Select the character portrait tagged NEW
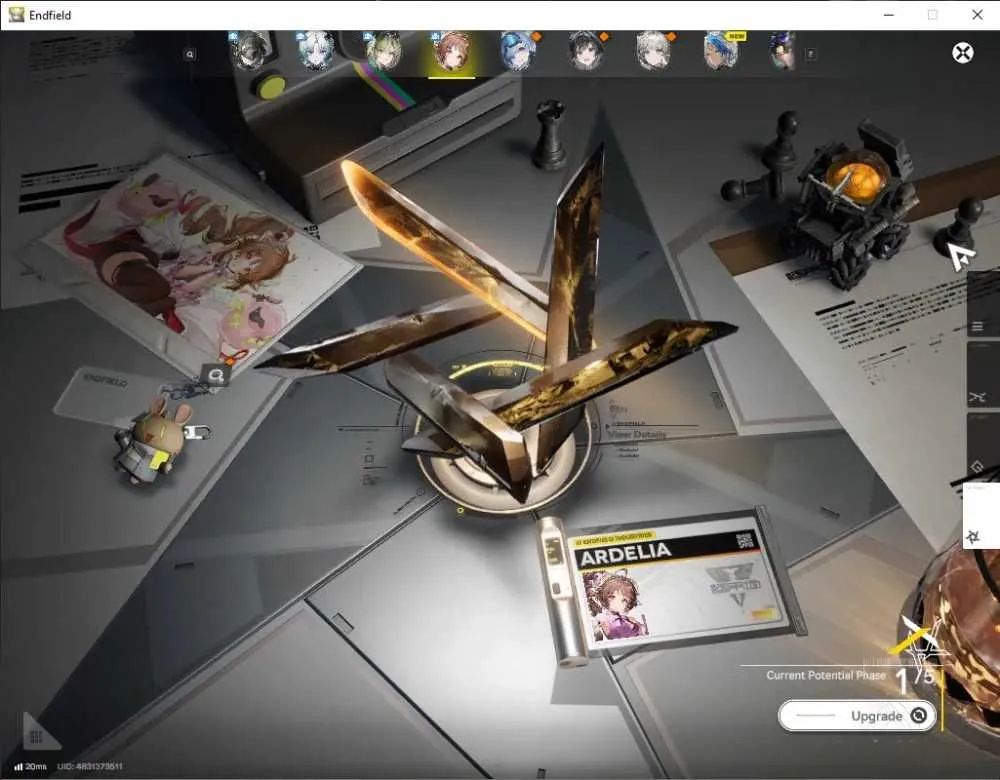The width and height of the screenshot is (1000, 780). pos(721,50)
